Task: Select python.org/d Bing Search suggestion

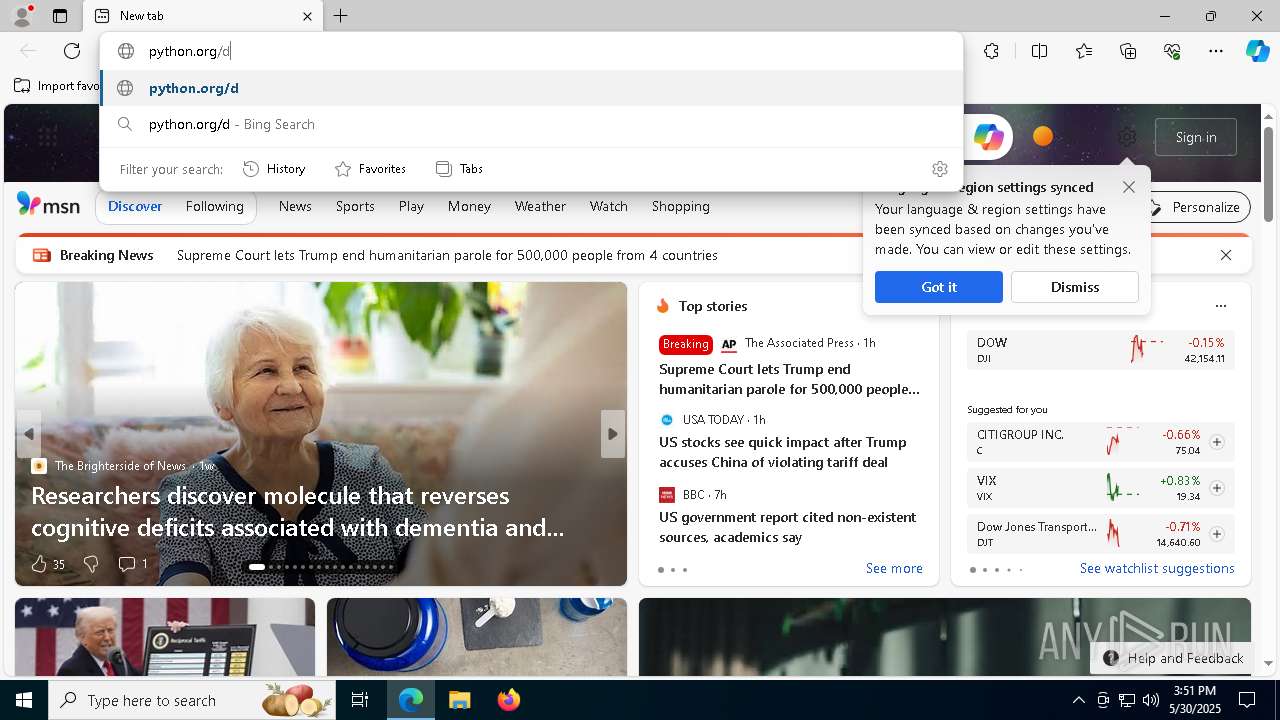Action: click(x=531, y=124)
